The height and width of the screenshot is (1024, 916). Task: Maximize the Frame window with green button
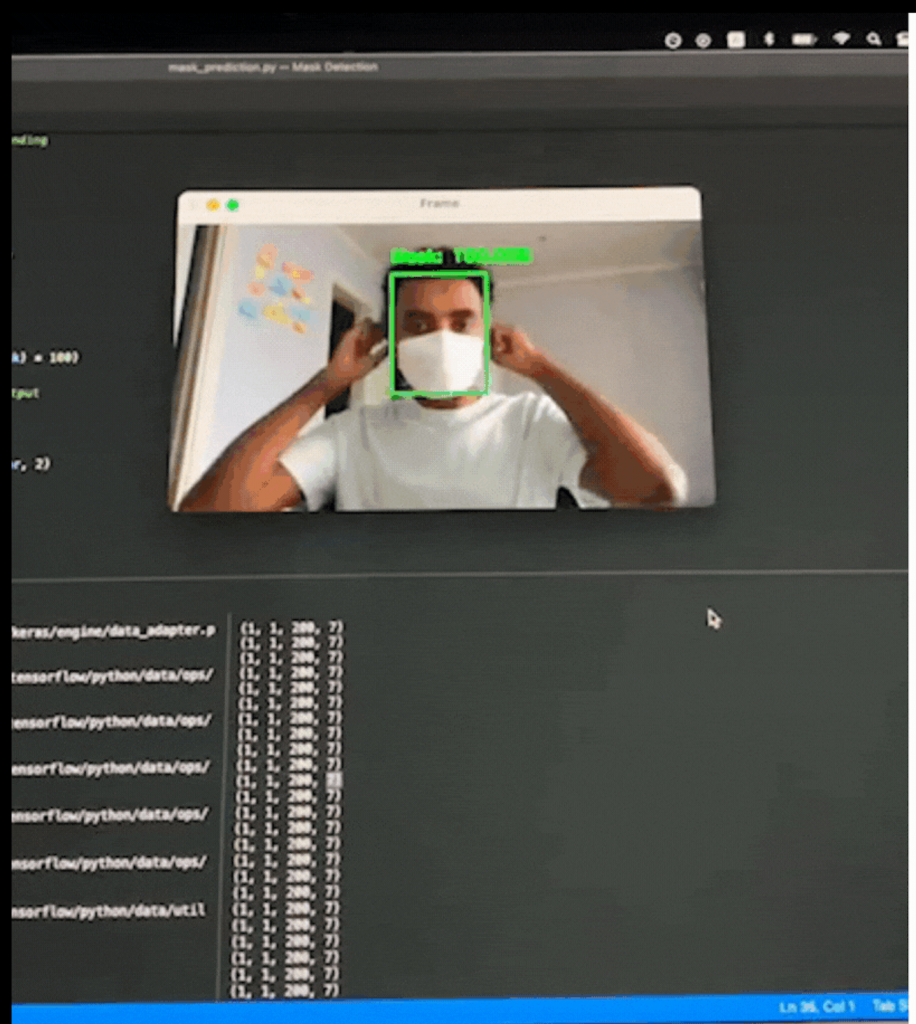point(233,204)
